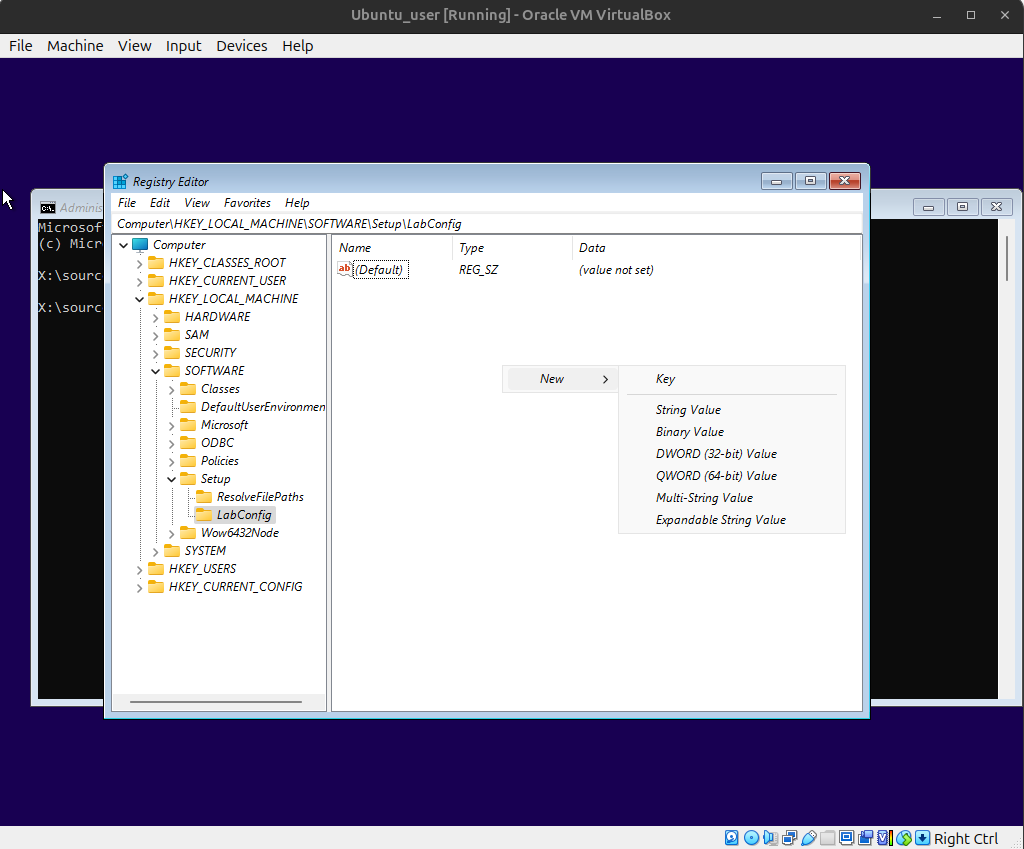1024x849 pixels.
Task: Click the ODBC folder icon
Action: pyautogui.click(x=188, y=443)
